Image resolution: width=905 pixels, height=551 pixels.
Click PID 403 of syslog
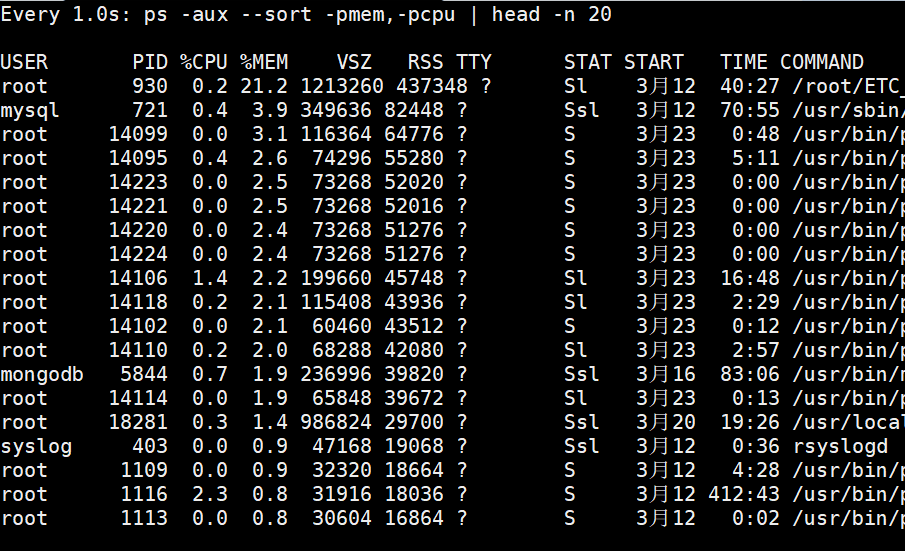tap(150, 447)
